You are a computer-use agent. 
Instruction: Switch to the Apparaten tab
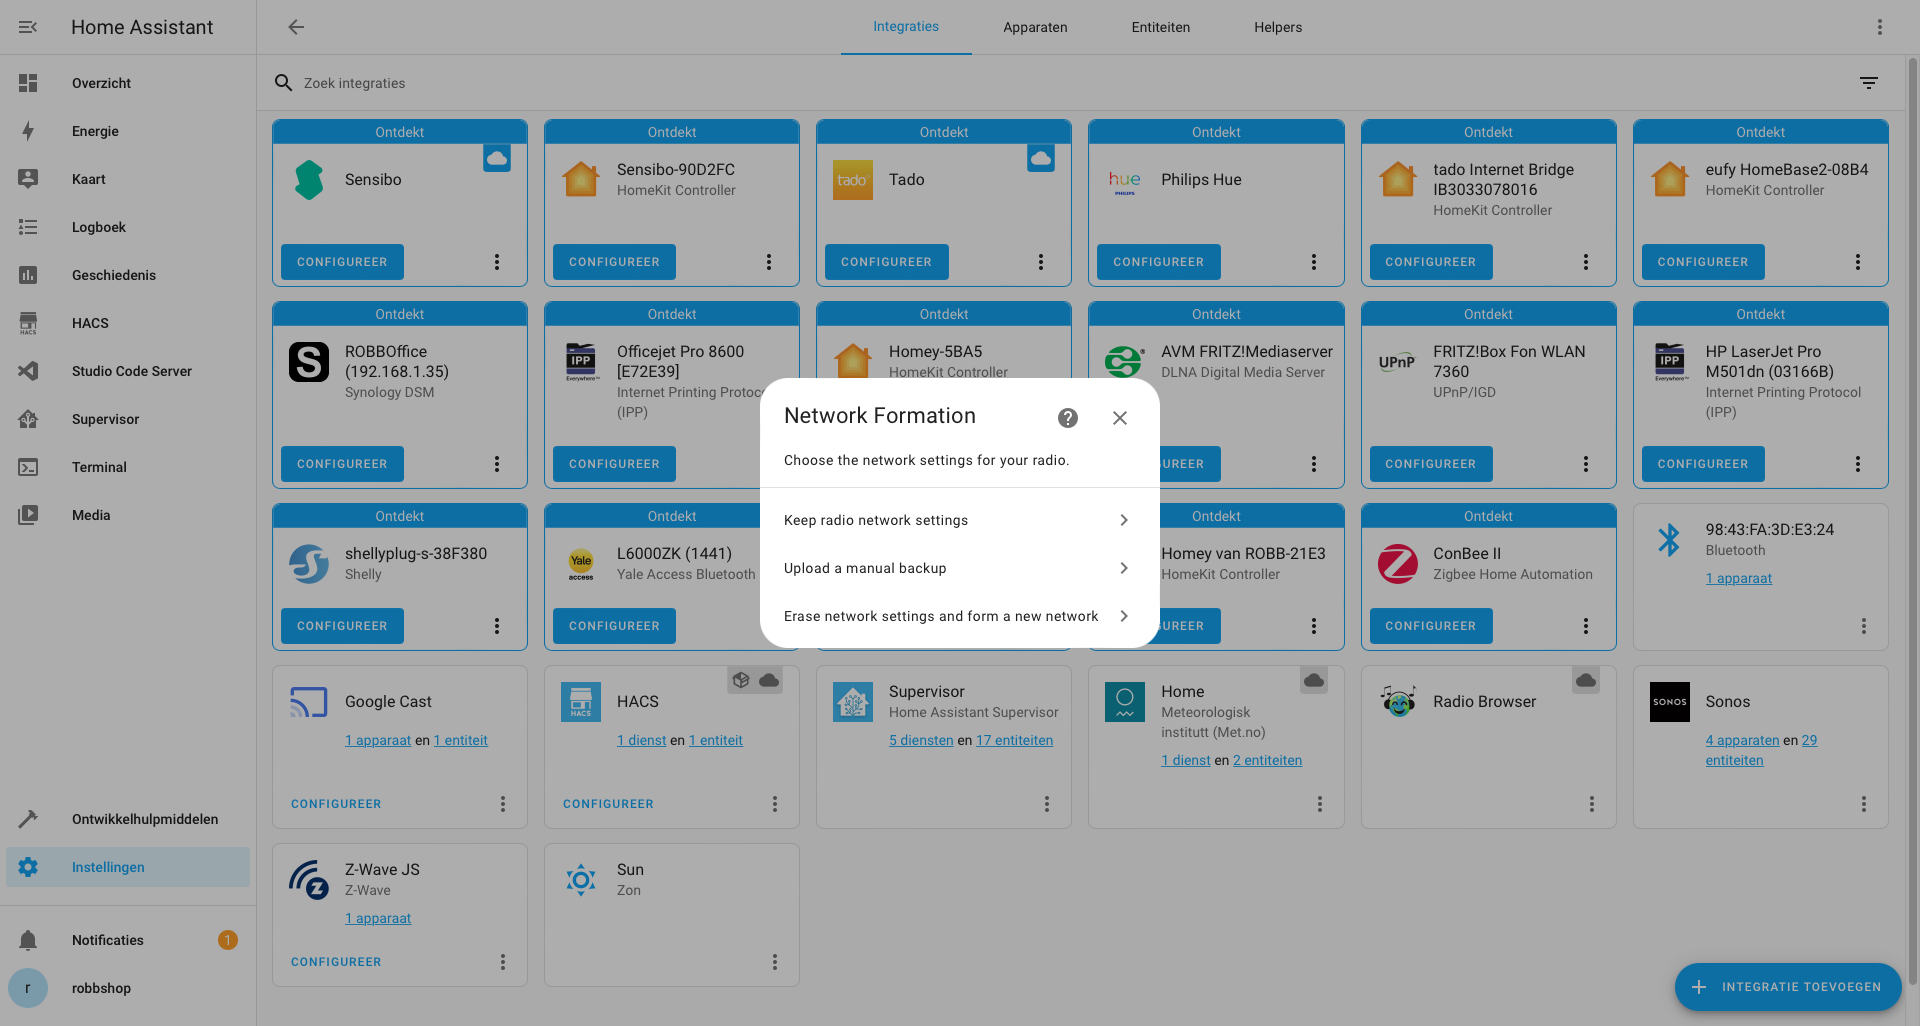coord(1035,27)
